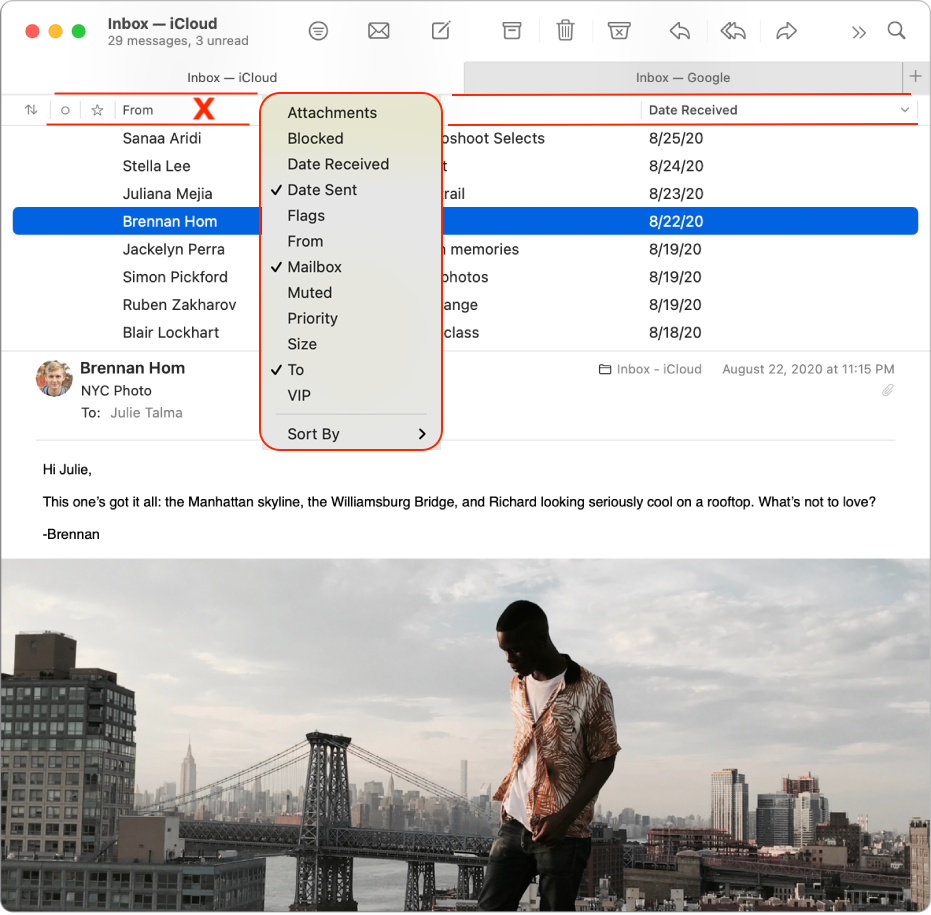Open message from Stella Lee

point(465,166)
